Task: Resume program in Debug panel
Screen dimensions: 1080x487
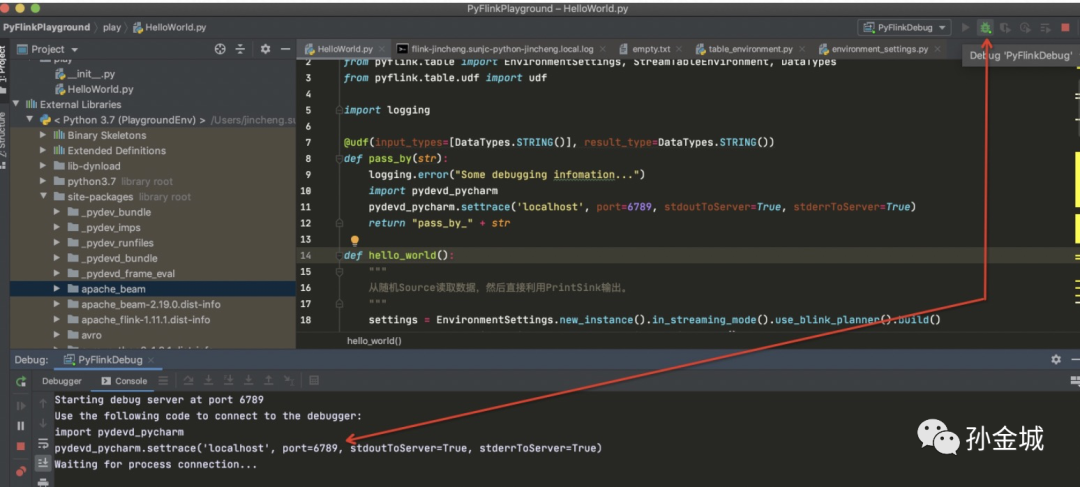Action: 21,406
